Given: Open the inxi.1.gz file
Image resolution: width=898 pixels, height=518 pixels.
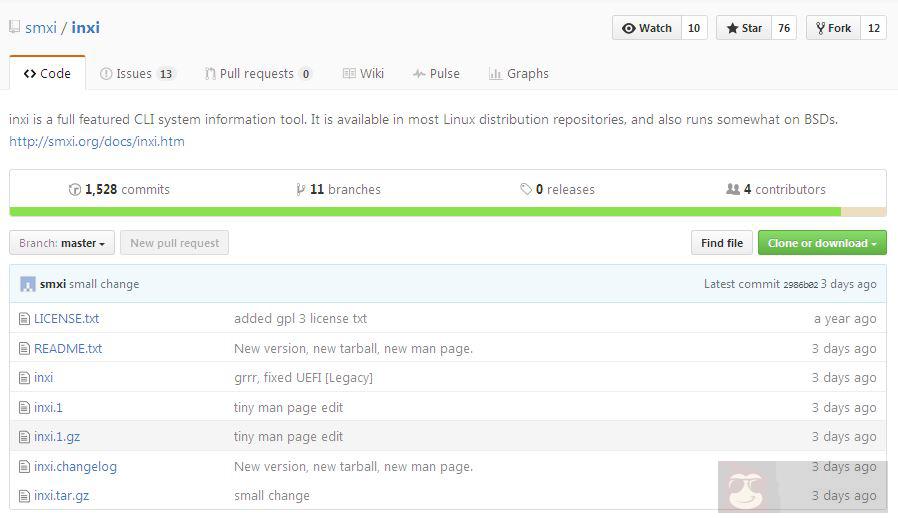Looking at the screenshot, I should (57, 437).
